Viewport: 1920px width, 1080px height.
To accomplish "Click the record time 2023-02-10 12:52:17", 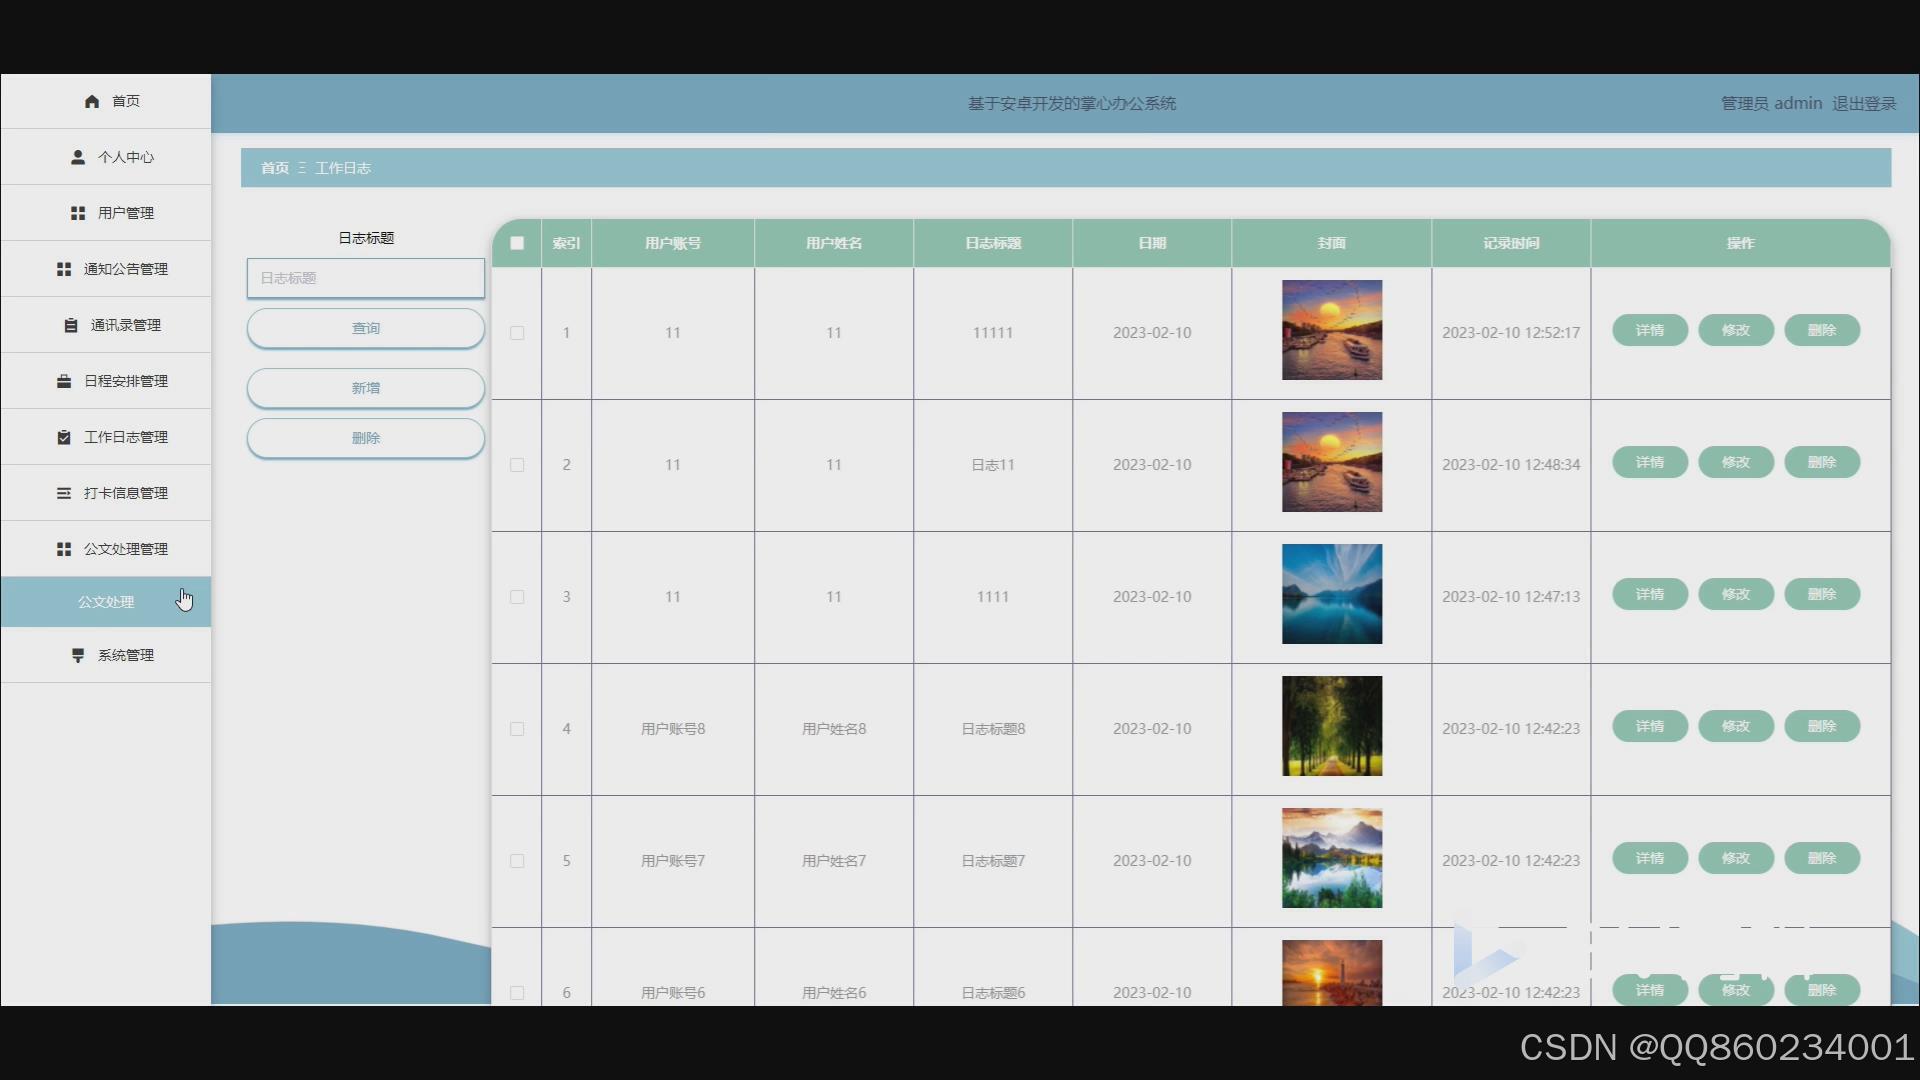I will point(1511,333).
